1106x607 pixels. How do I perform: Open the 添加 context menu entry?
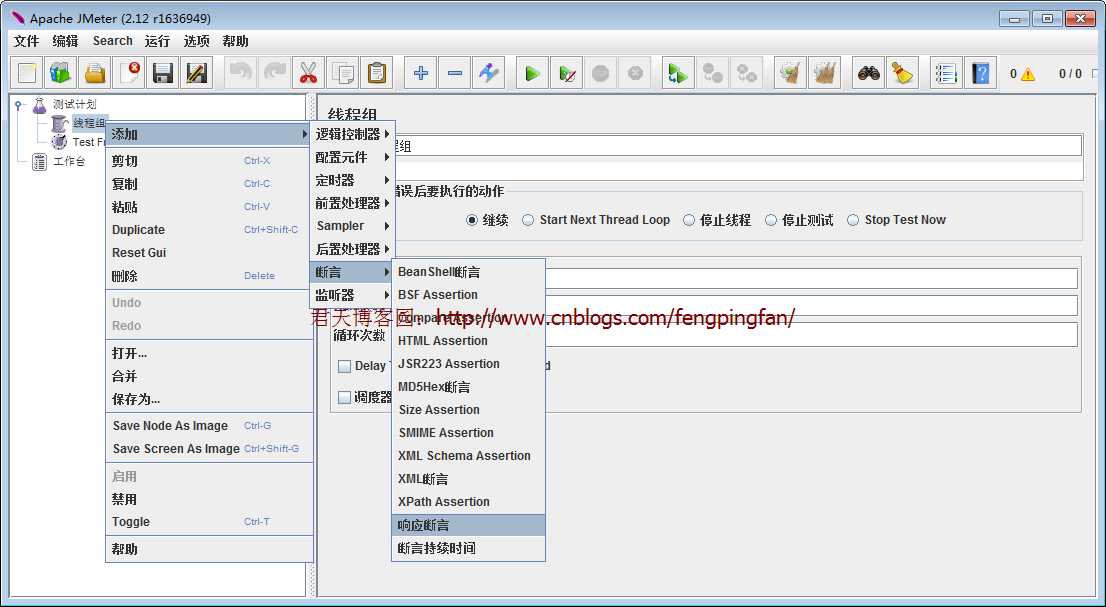(209, 134)
